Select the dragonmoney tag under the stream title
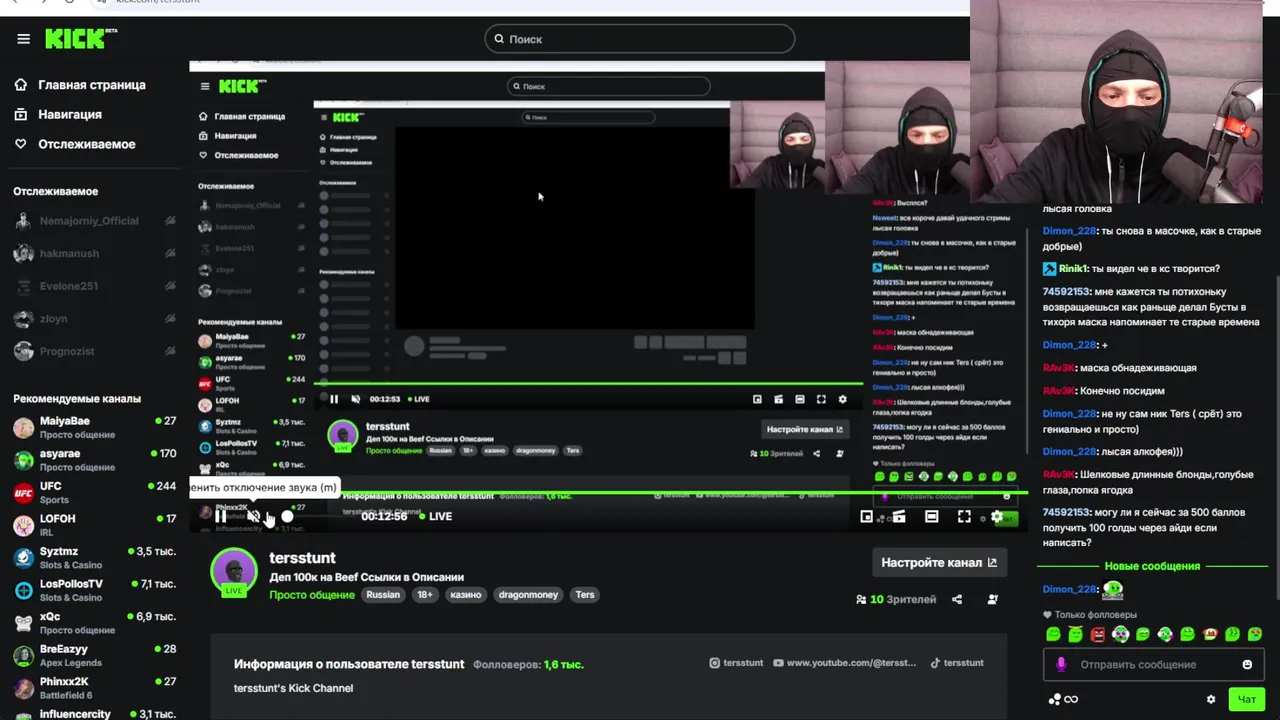This screenshot has width=1280, height=720. (x=528, y=595)
